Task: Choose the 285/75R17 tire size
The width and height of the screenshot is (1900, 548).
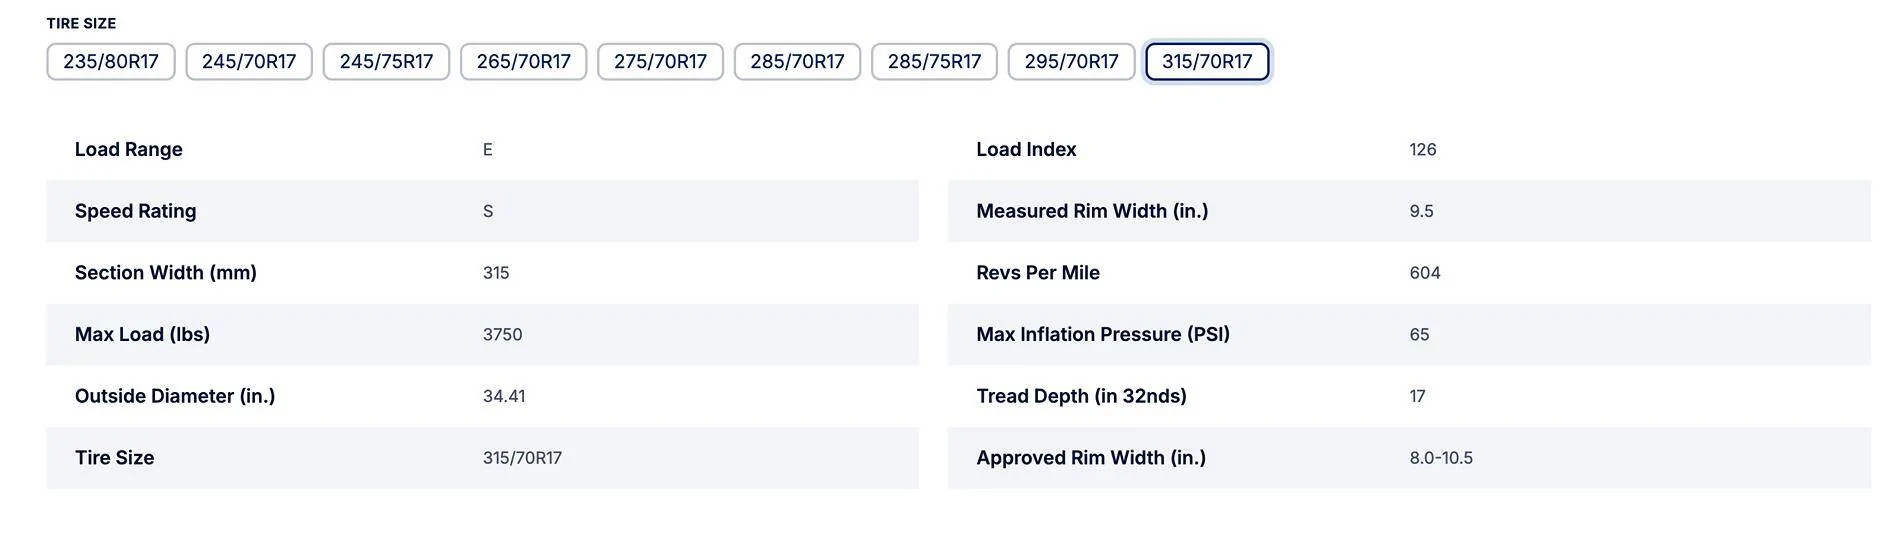Action: coord(934,62)
